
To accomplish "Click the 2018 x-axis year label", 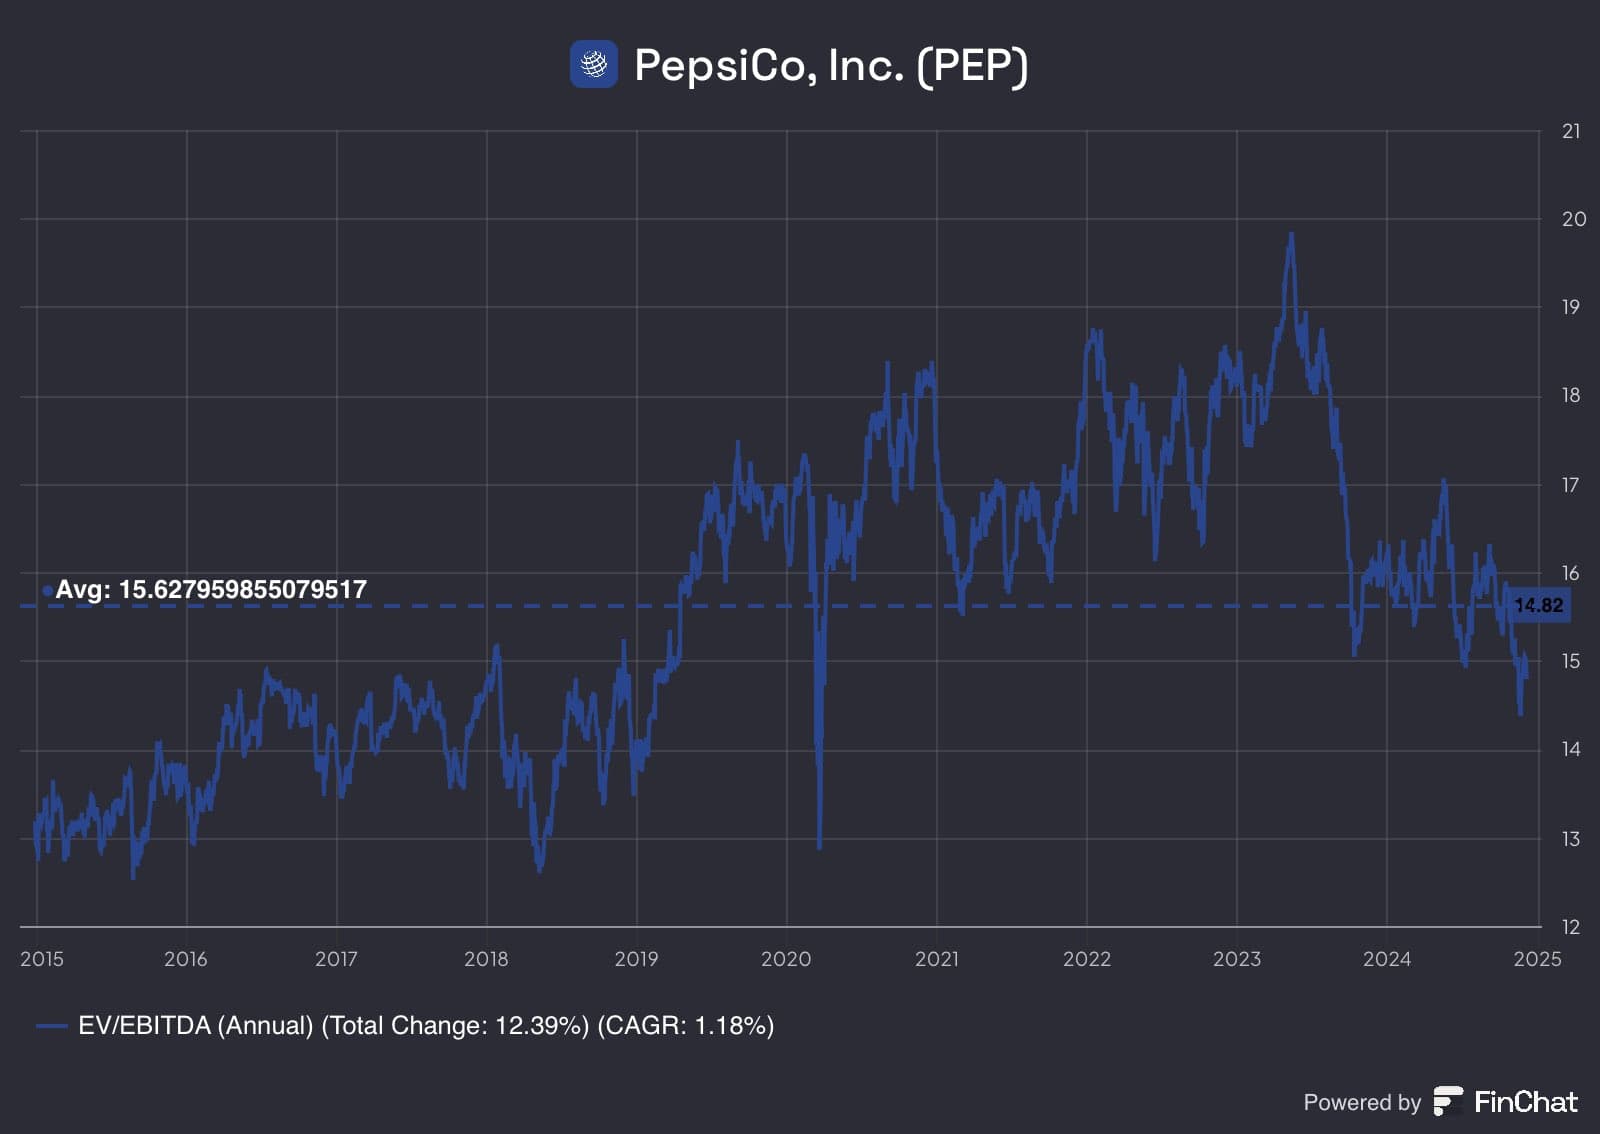I will point(486,959).
